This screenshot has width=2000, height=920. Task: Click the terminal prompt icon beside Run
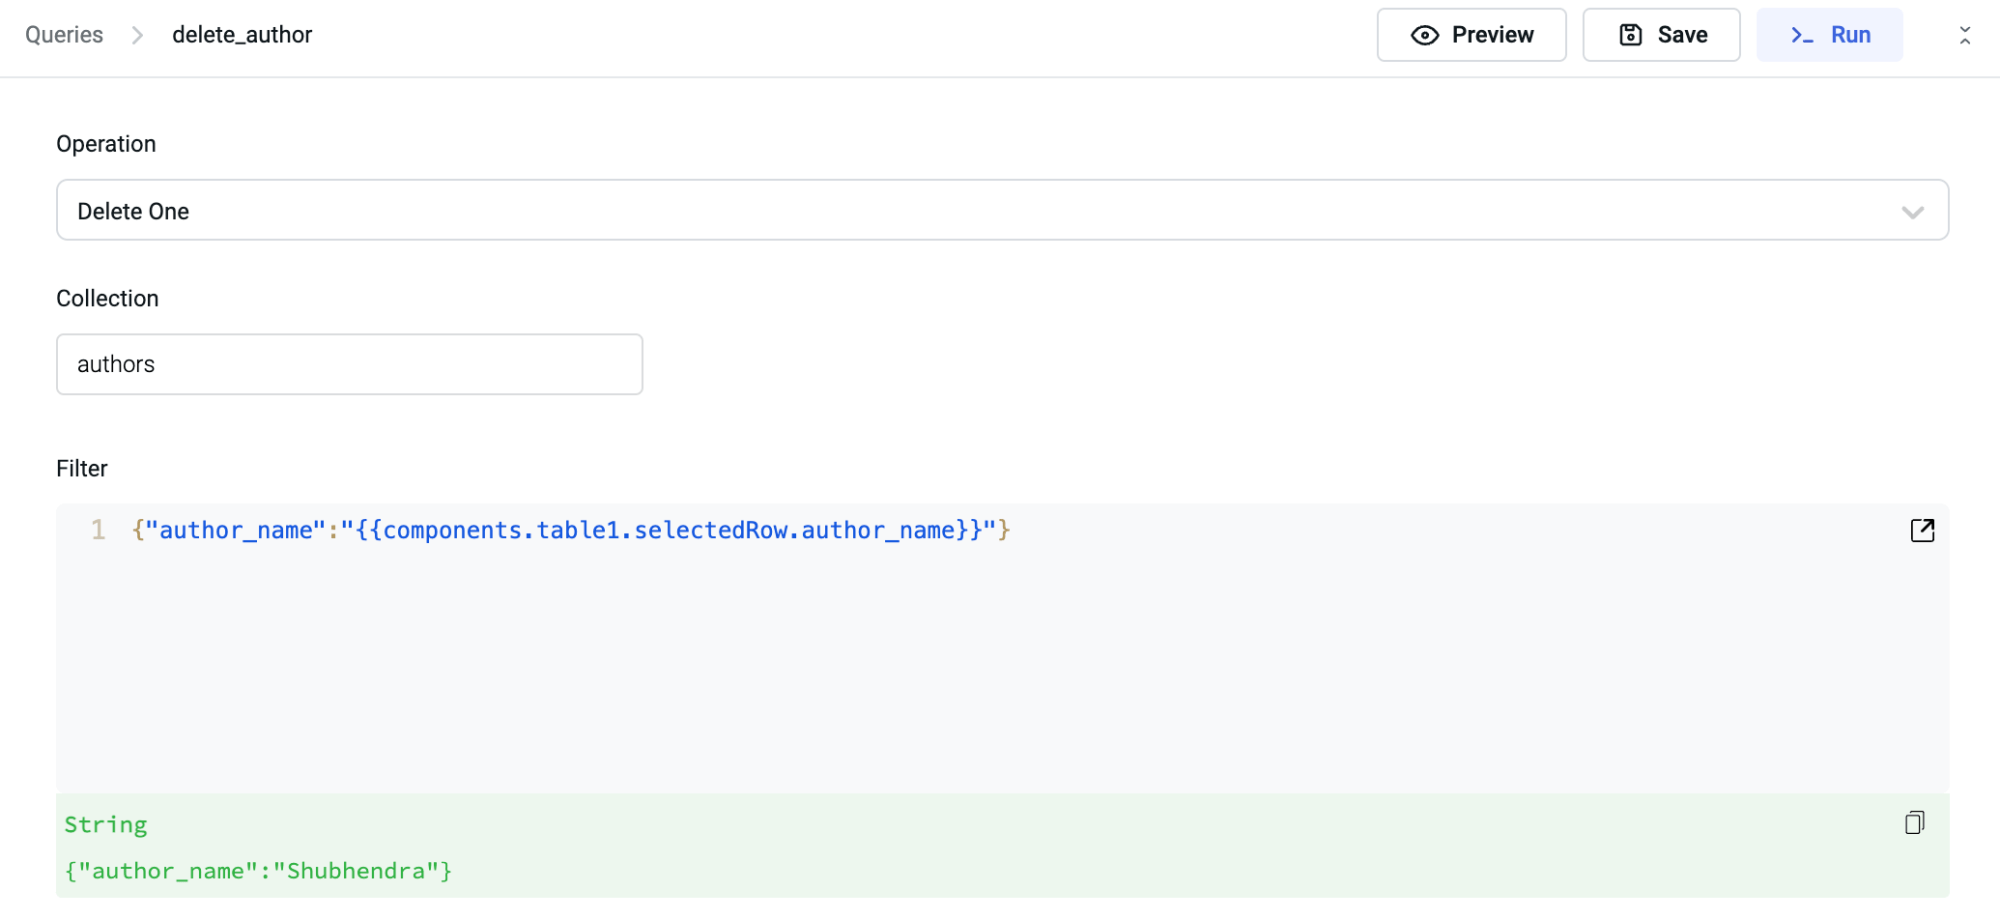(1801, 36)
